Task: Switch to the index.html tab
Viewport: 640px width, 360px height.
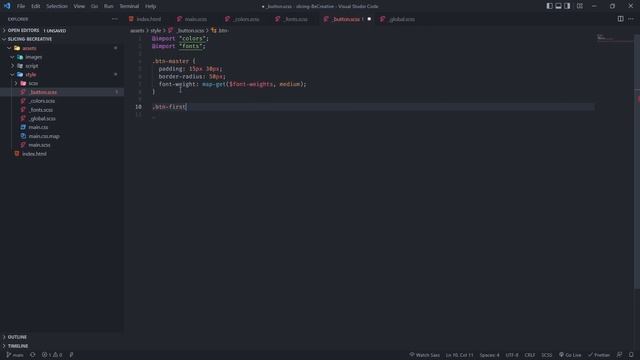Action: (x=145, y=19)
